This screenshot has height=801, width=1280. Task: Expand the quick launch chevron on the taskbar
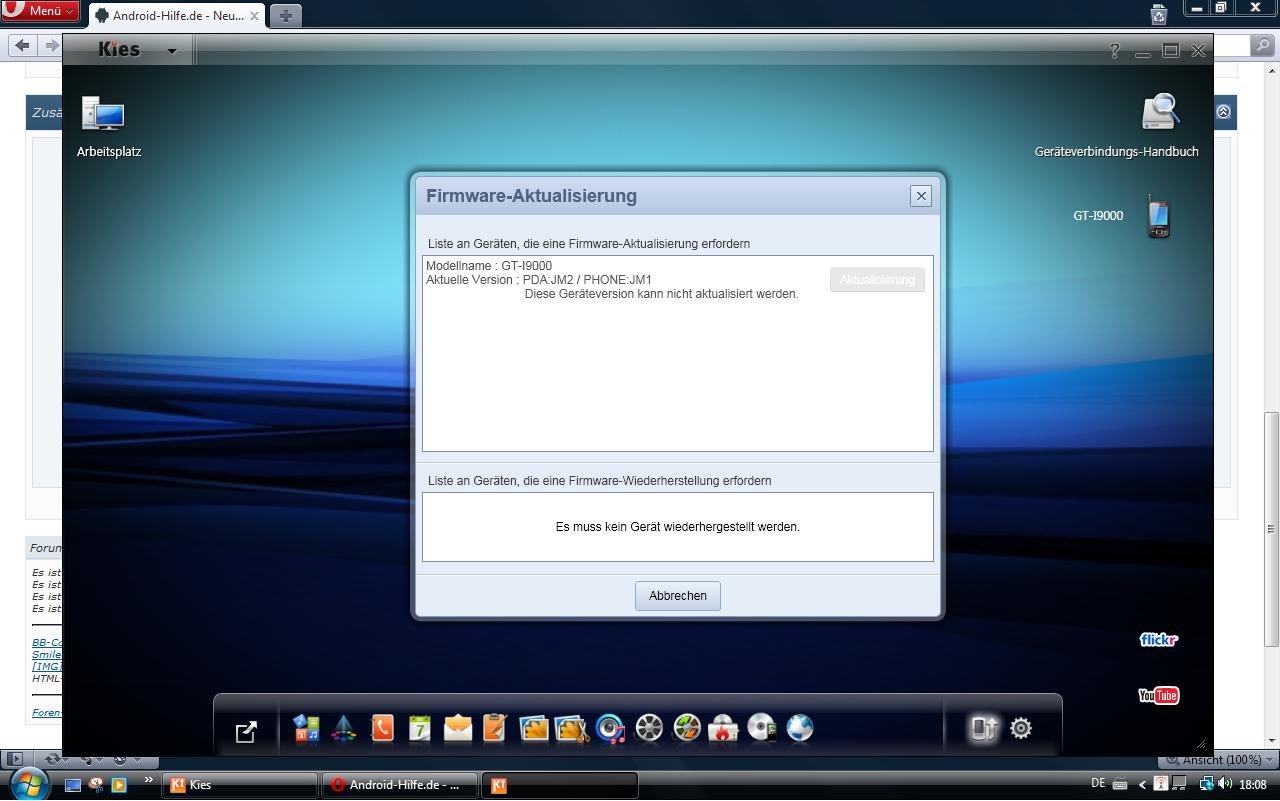(x=149, y=780)
